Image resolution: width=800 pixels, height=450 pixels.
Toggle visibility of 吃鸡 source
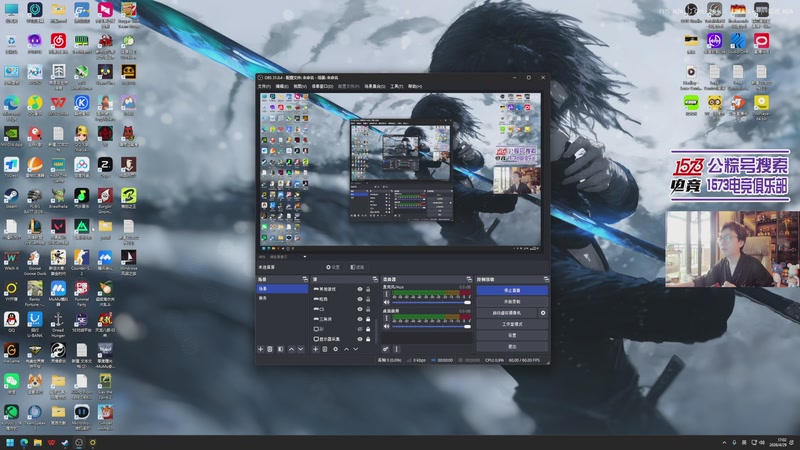(x=360, y=299)
